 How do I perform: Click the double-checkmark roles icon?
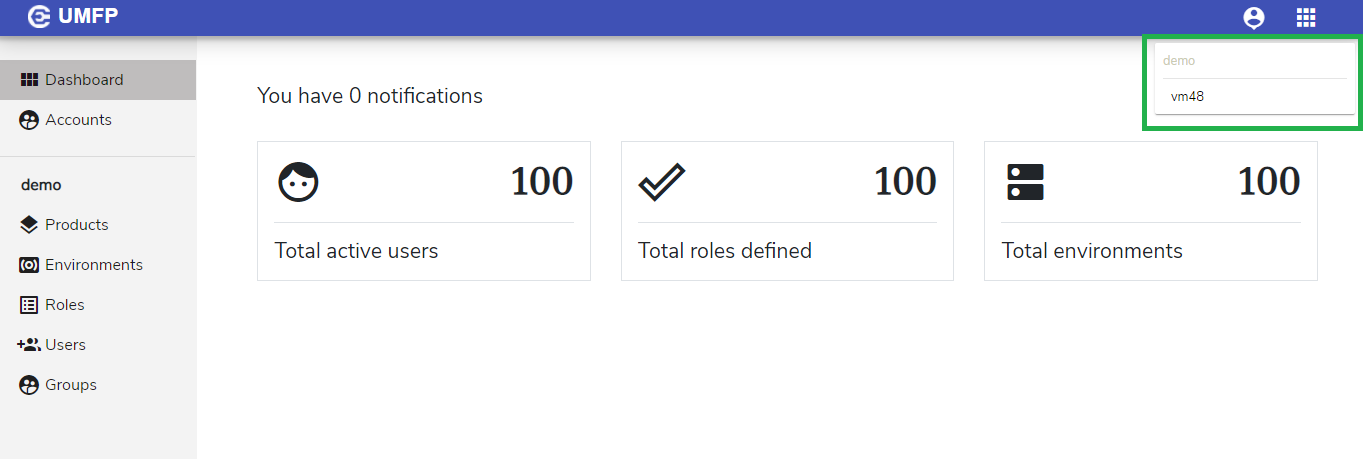pyautogui.click(x=662, y=183)
